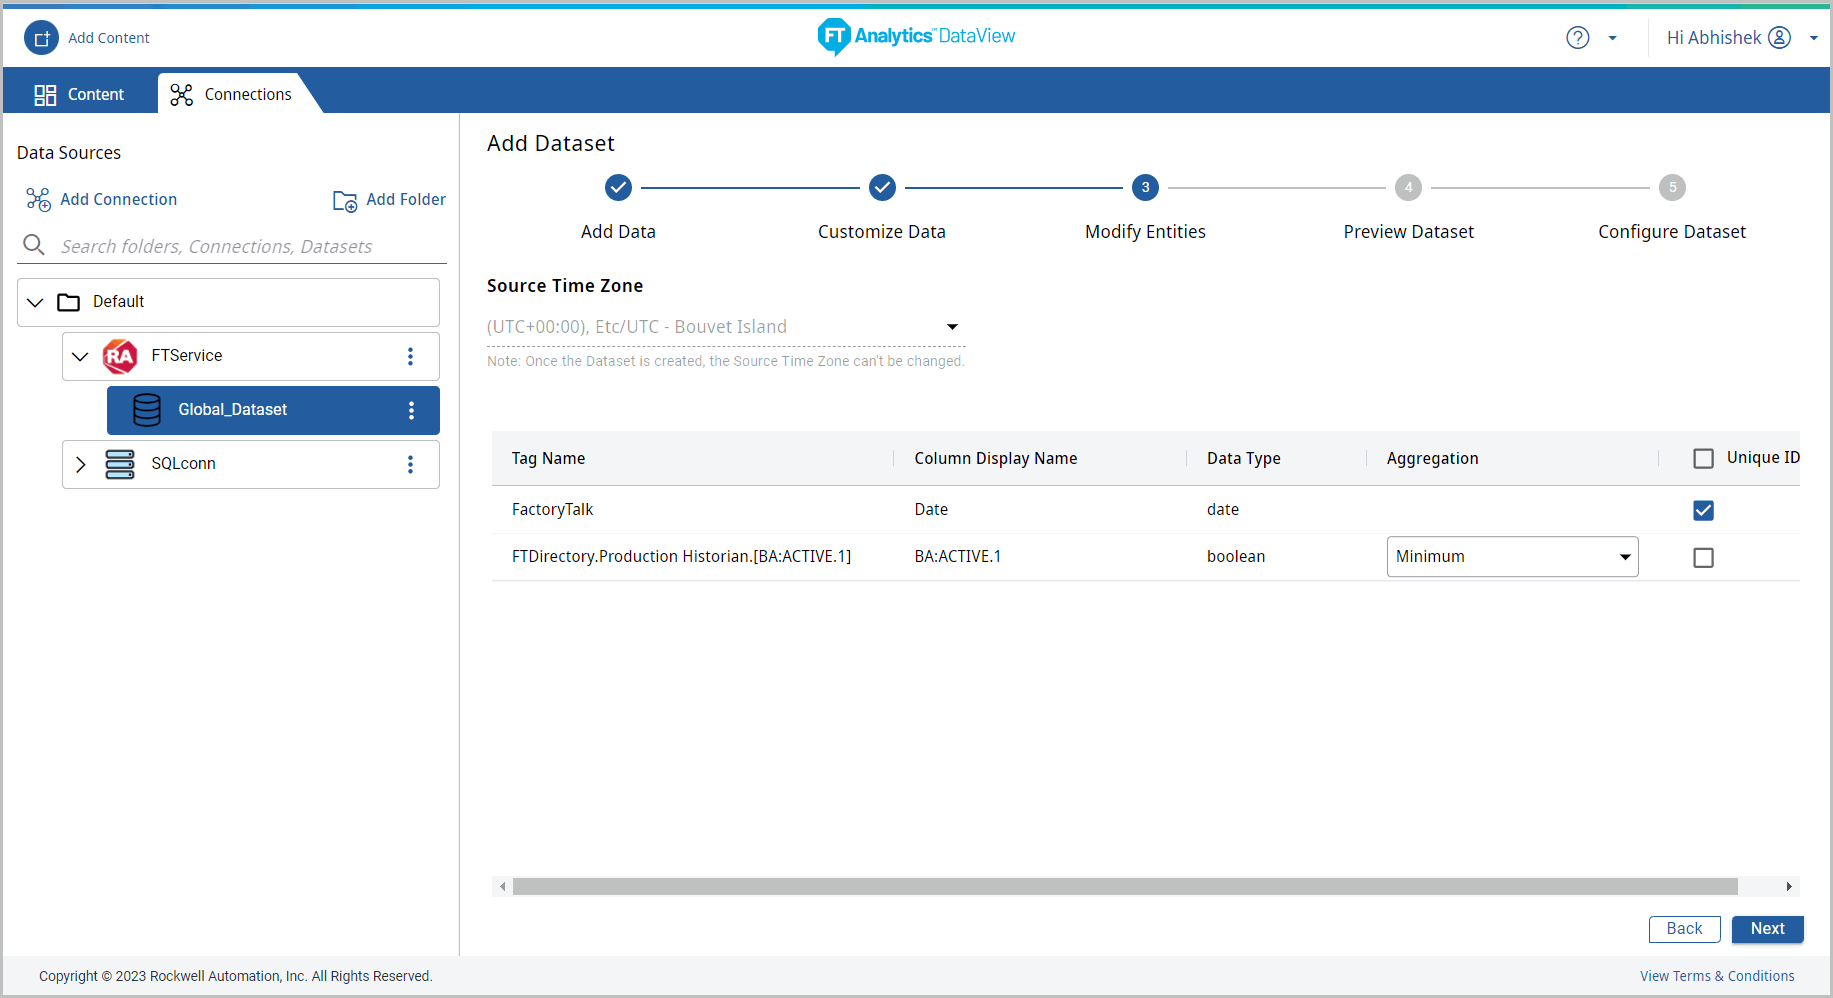
Task: Open the help menu dropdown arrow
Action: pos(1612,38)
